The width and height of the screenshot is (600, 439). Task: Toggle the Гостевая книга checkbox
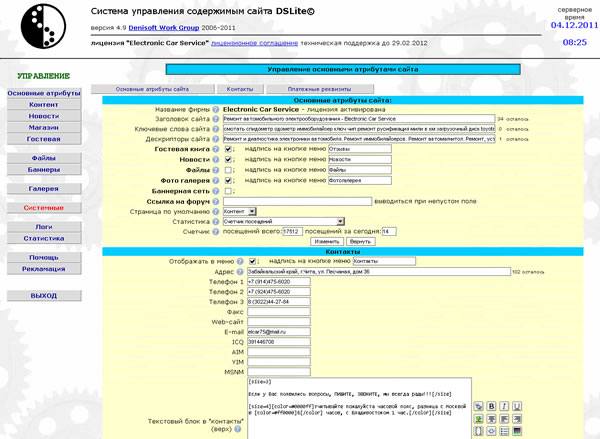point(228,149)
